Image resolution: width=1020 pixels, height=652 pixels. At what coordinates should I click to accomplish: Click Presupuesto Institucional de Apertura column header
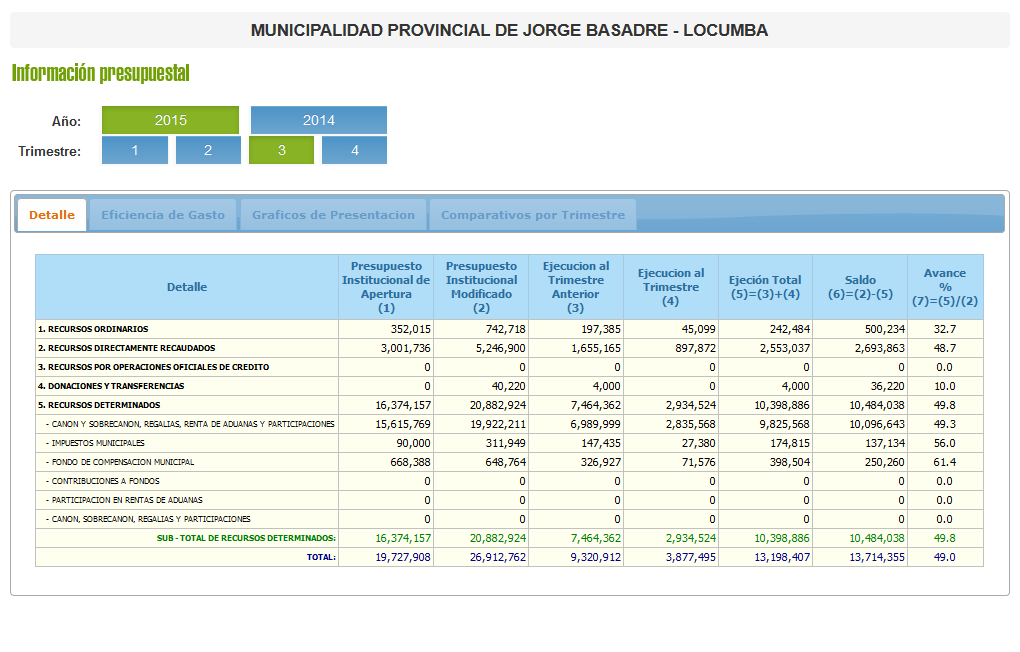click(386, 287)
